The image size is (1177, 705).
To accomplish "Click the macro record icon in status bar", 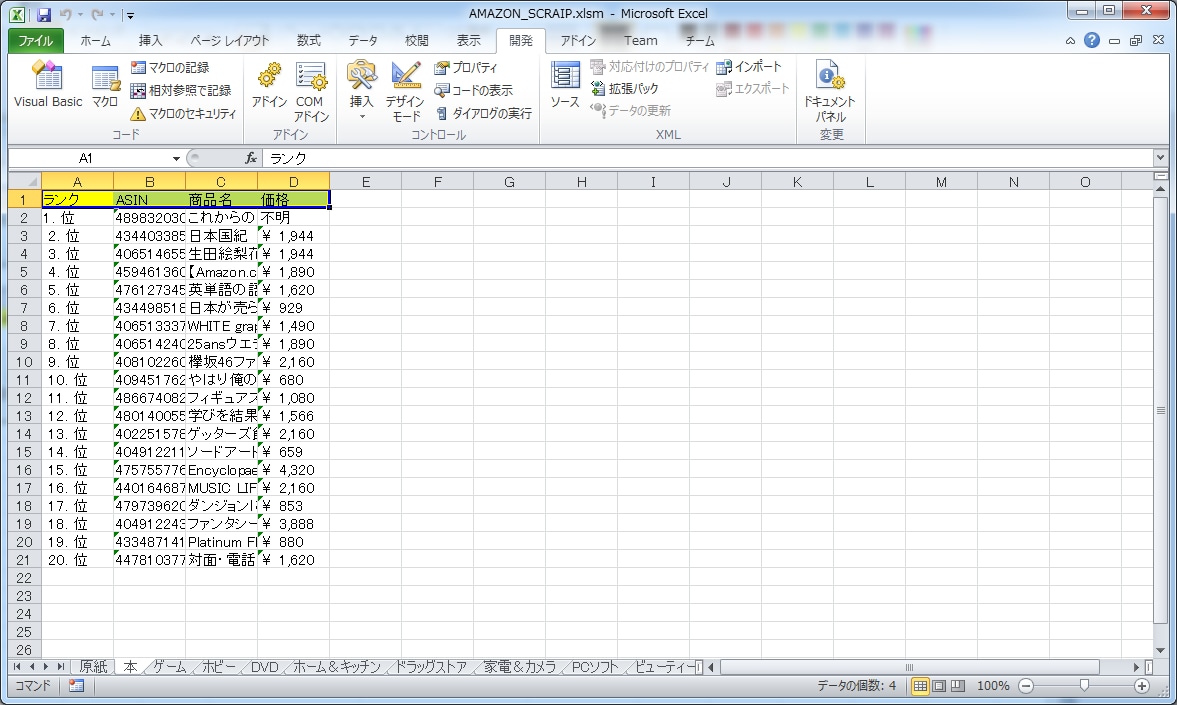I will 77,685.
